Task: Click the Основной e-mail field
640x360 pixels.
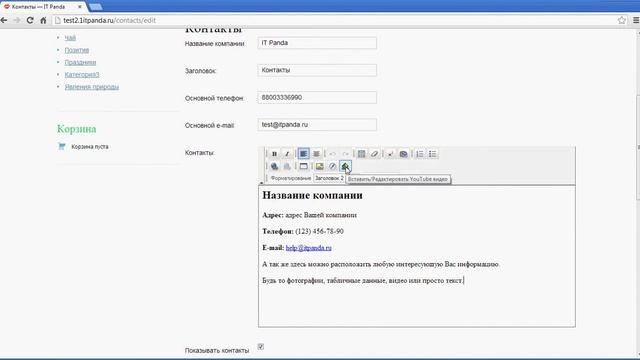Action: tap(317, 124)
